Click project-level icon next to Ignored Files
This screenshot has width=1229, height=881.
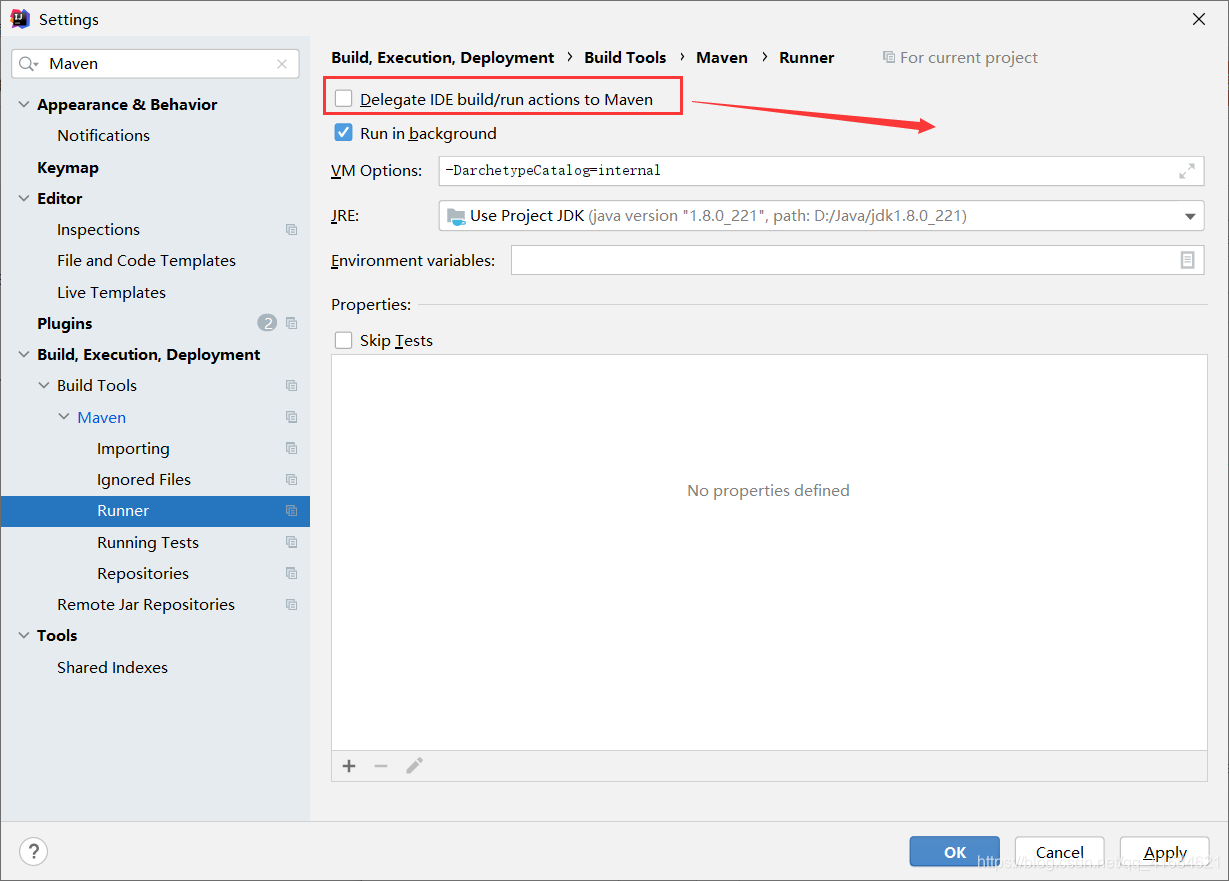pyautogui.click(x=291, y=479)
